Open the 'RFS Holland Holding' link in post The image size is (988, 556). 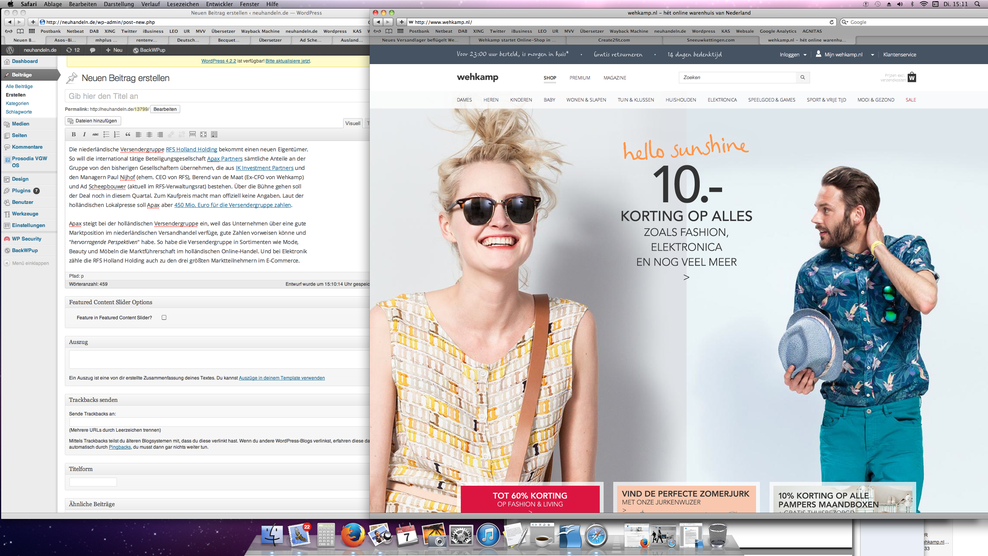(192, 149)
